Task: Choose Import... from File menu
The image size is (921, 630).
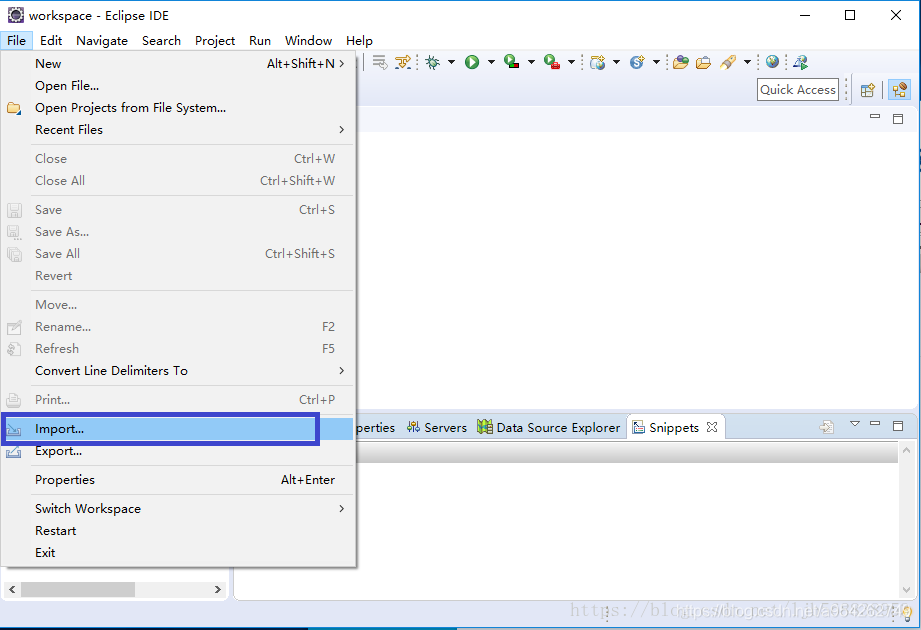Action: tap(178, 429)
